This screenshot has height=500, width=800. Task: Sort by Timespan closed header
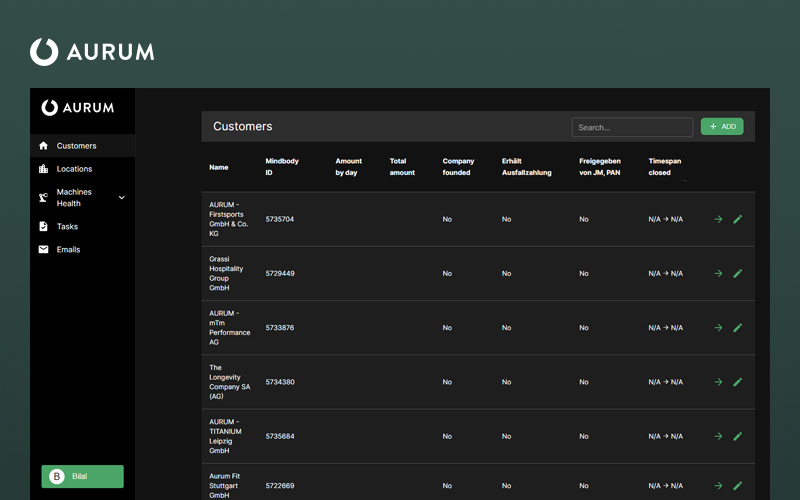coord(664,167)
